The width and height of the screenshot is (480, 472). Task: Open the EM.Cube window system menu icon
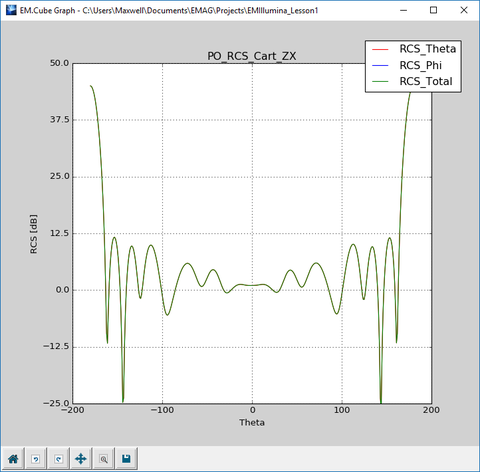click(11, 10)
